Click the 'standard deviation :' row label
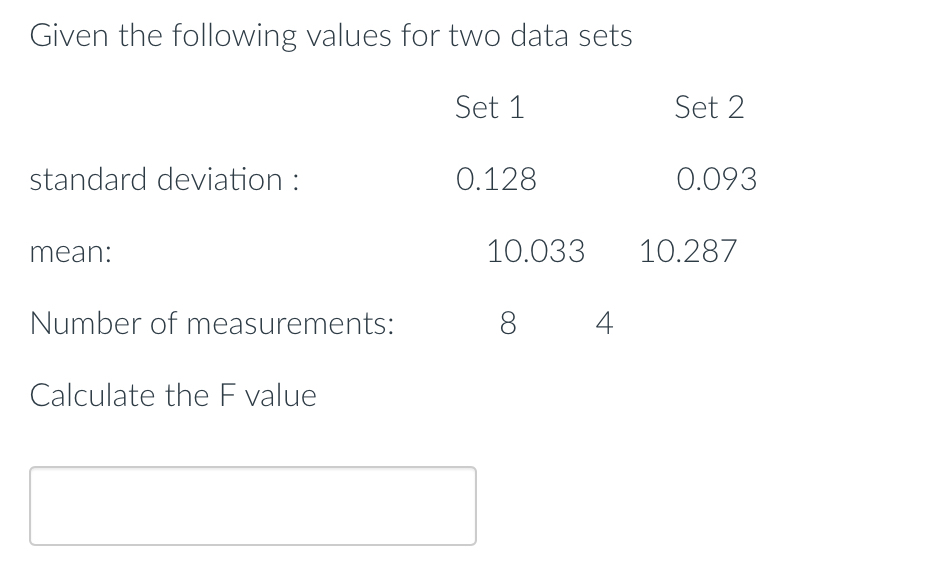 166,180
